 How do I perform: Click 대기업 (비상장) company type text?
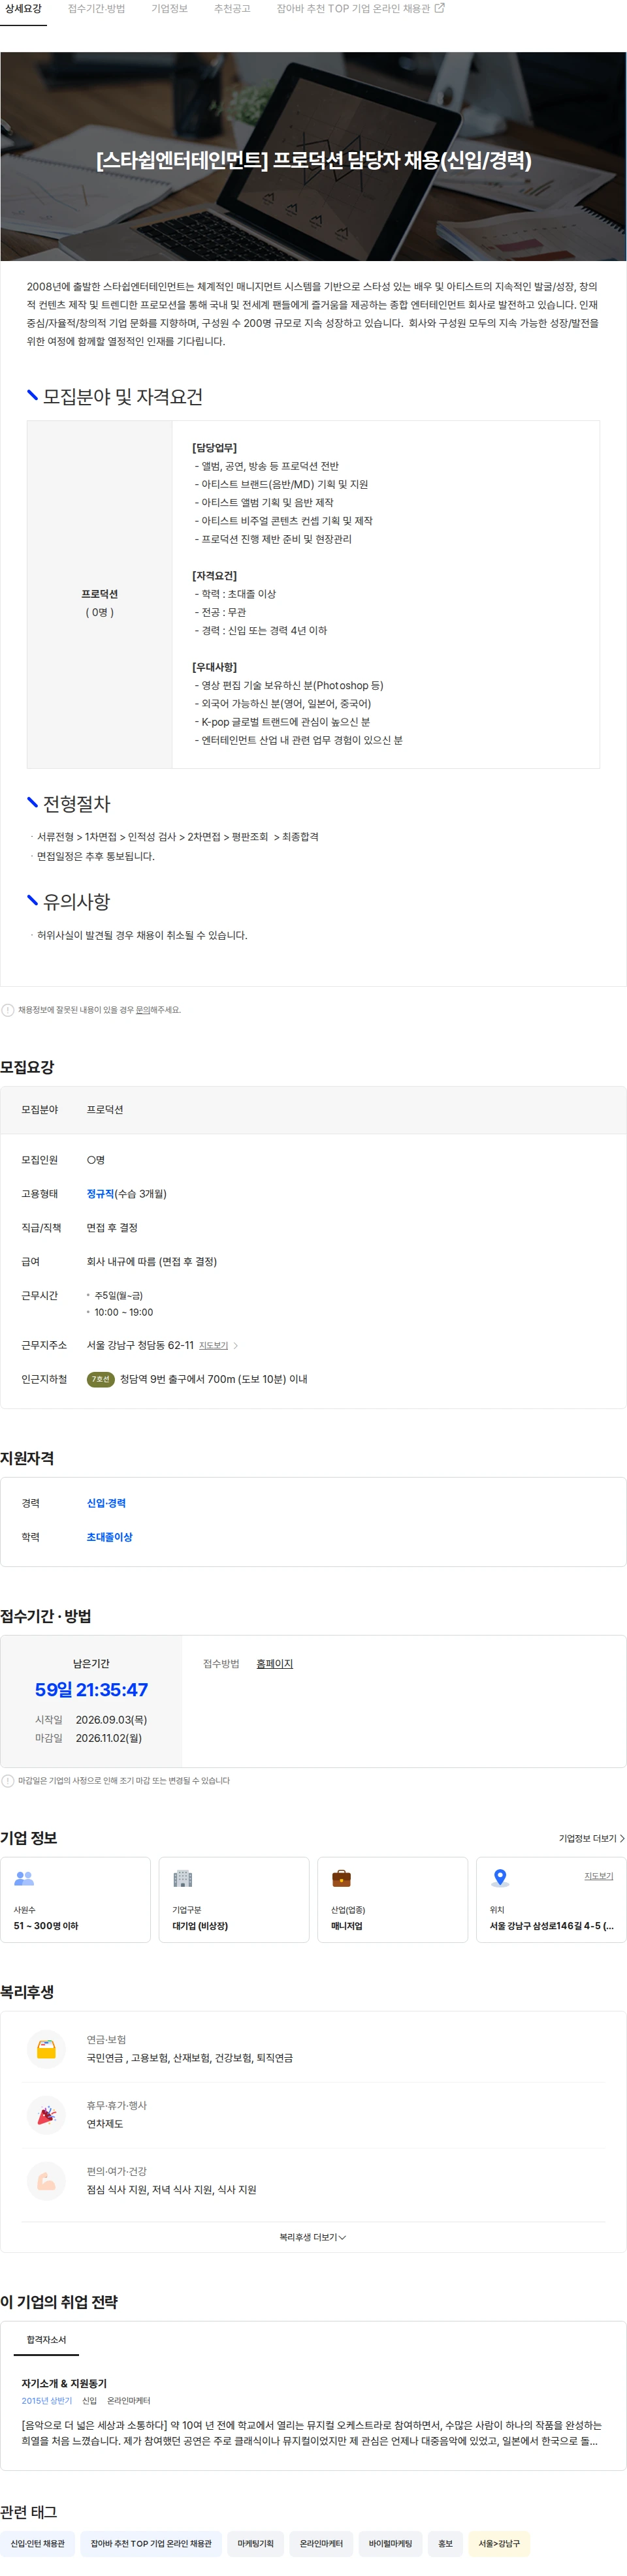click(200, 1926)
